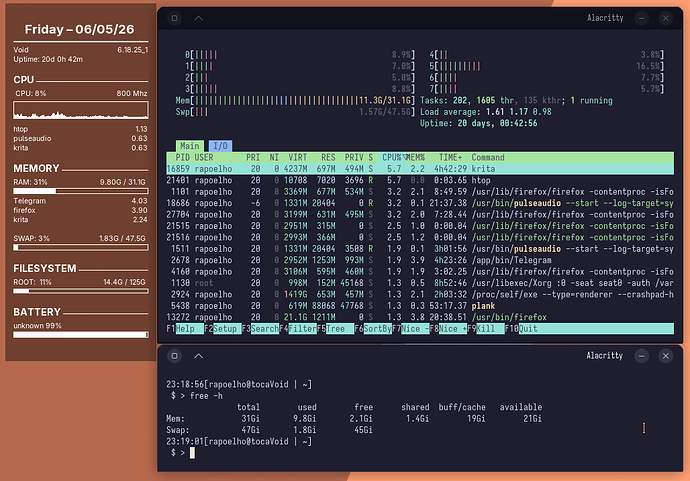Select the pulseaudio row PID 1511
The height and width of the screenshot is (481, 690).
click(420, 249)
